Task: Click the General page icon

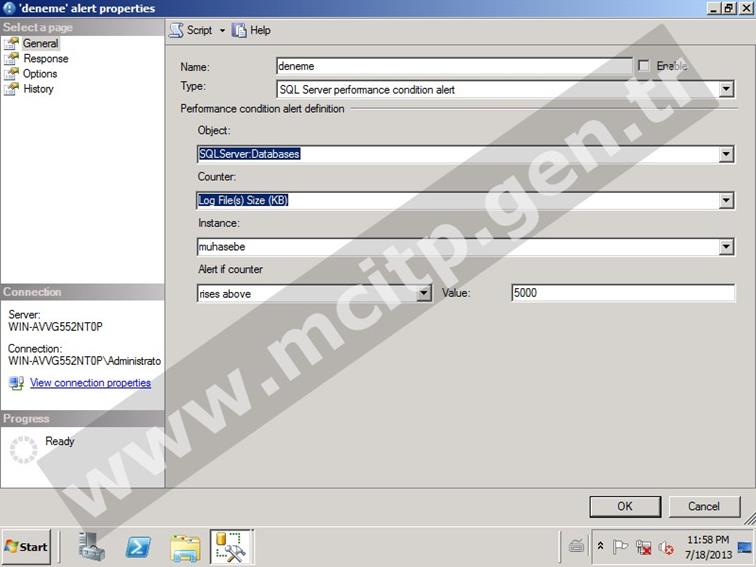Action: coord(11,43)
